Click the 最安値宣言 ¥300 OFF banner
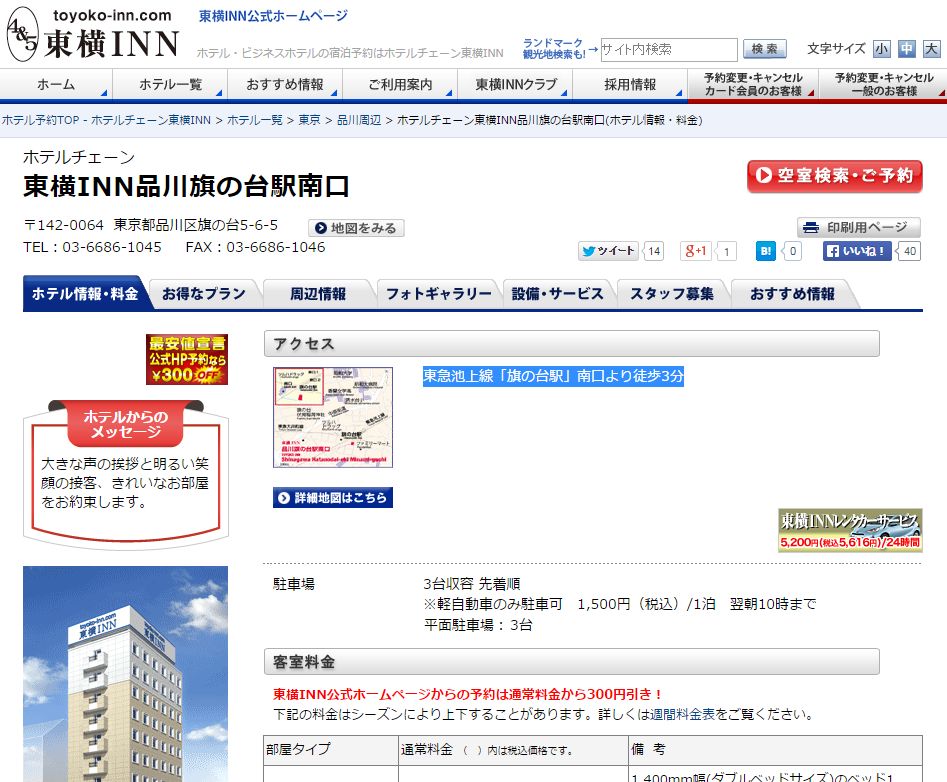 [x=187, y=359]
